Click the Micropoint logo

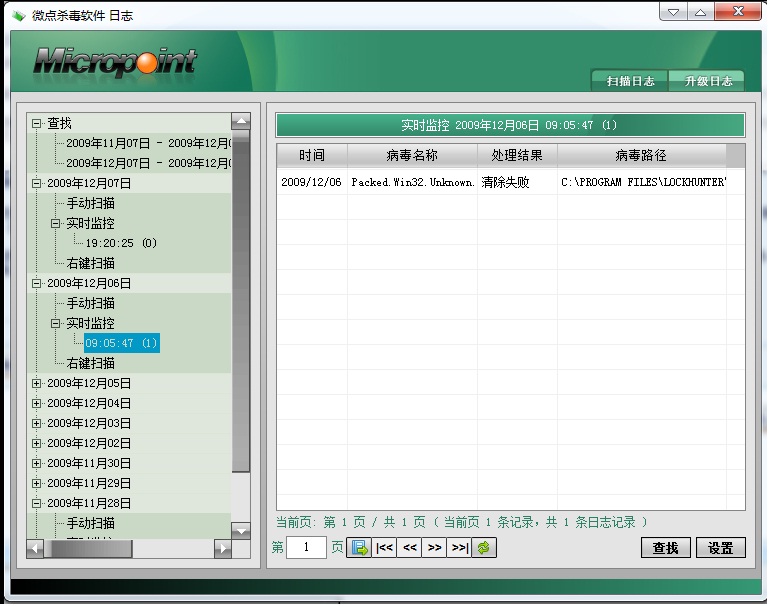[115, 62]
